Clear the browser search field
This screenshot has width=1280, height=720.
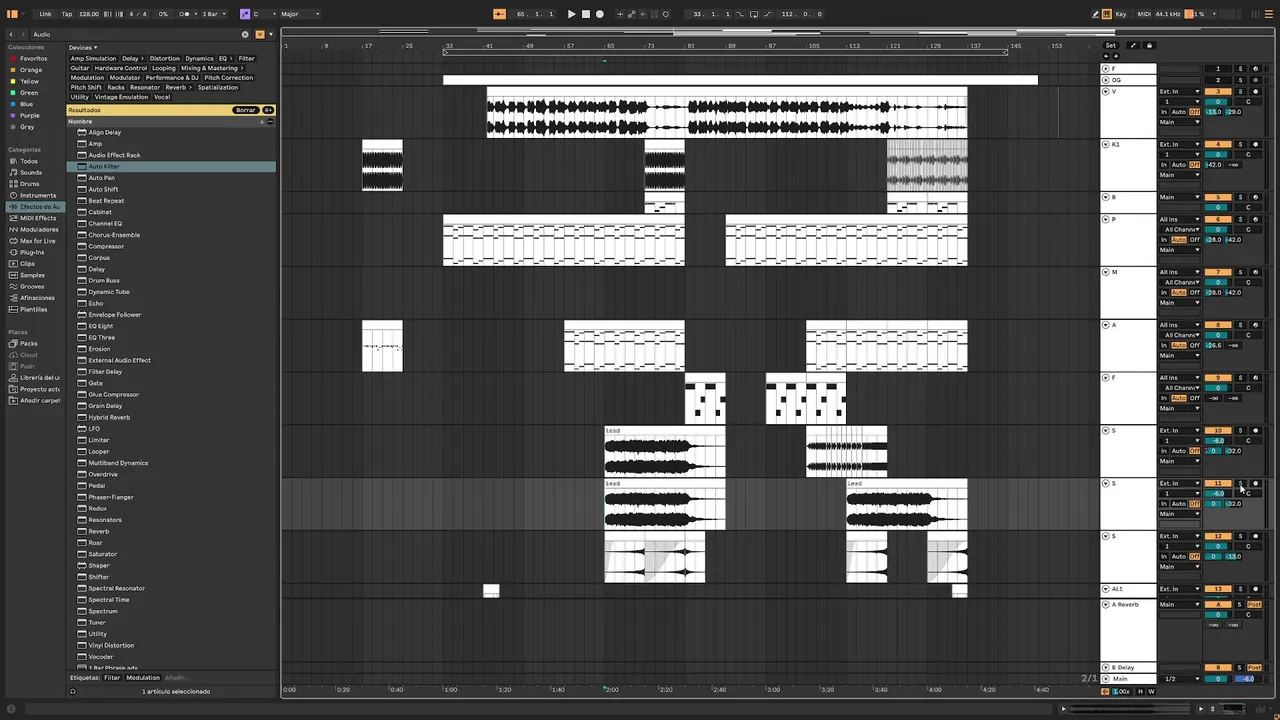tap(245, 34)
